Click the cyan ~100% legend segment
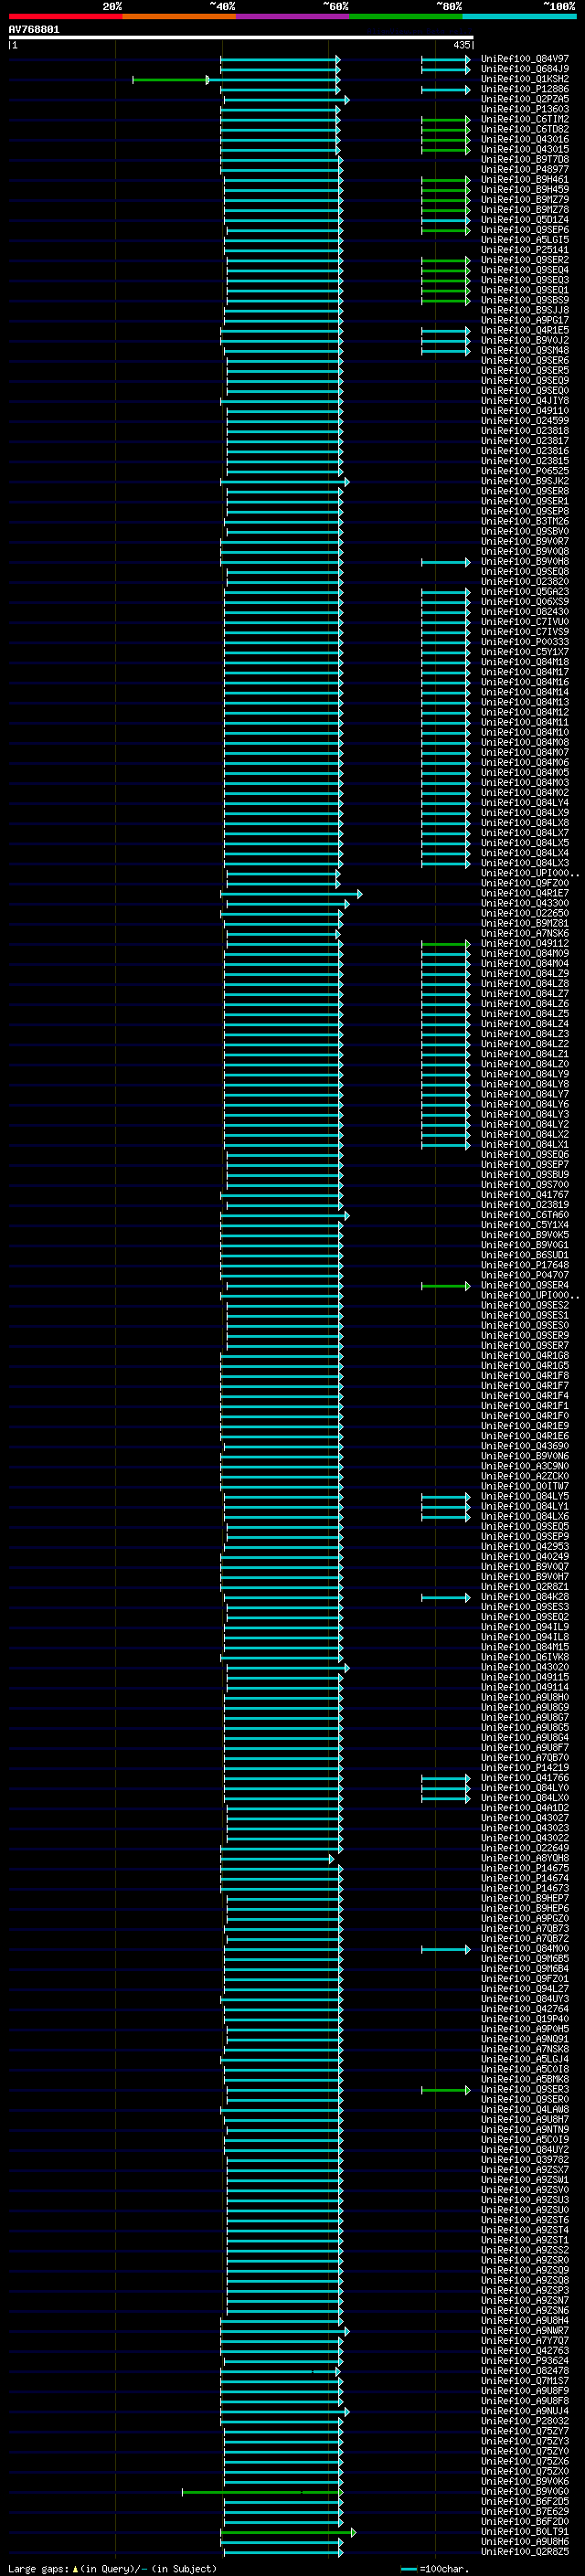Viewport: 585px width, 2576px height. coord(519,16)
